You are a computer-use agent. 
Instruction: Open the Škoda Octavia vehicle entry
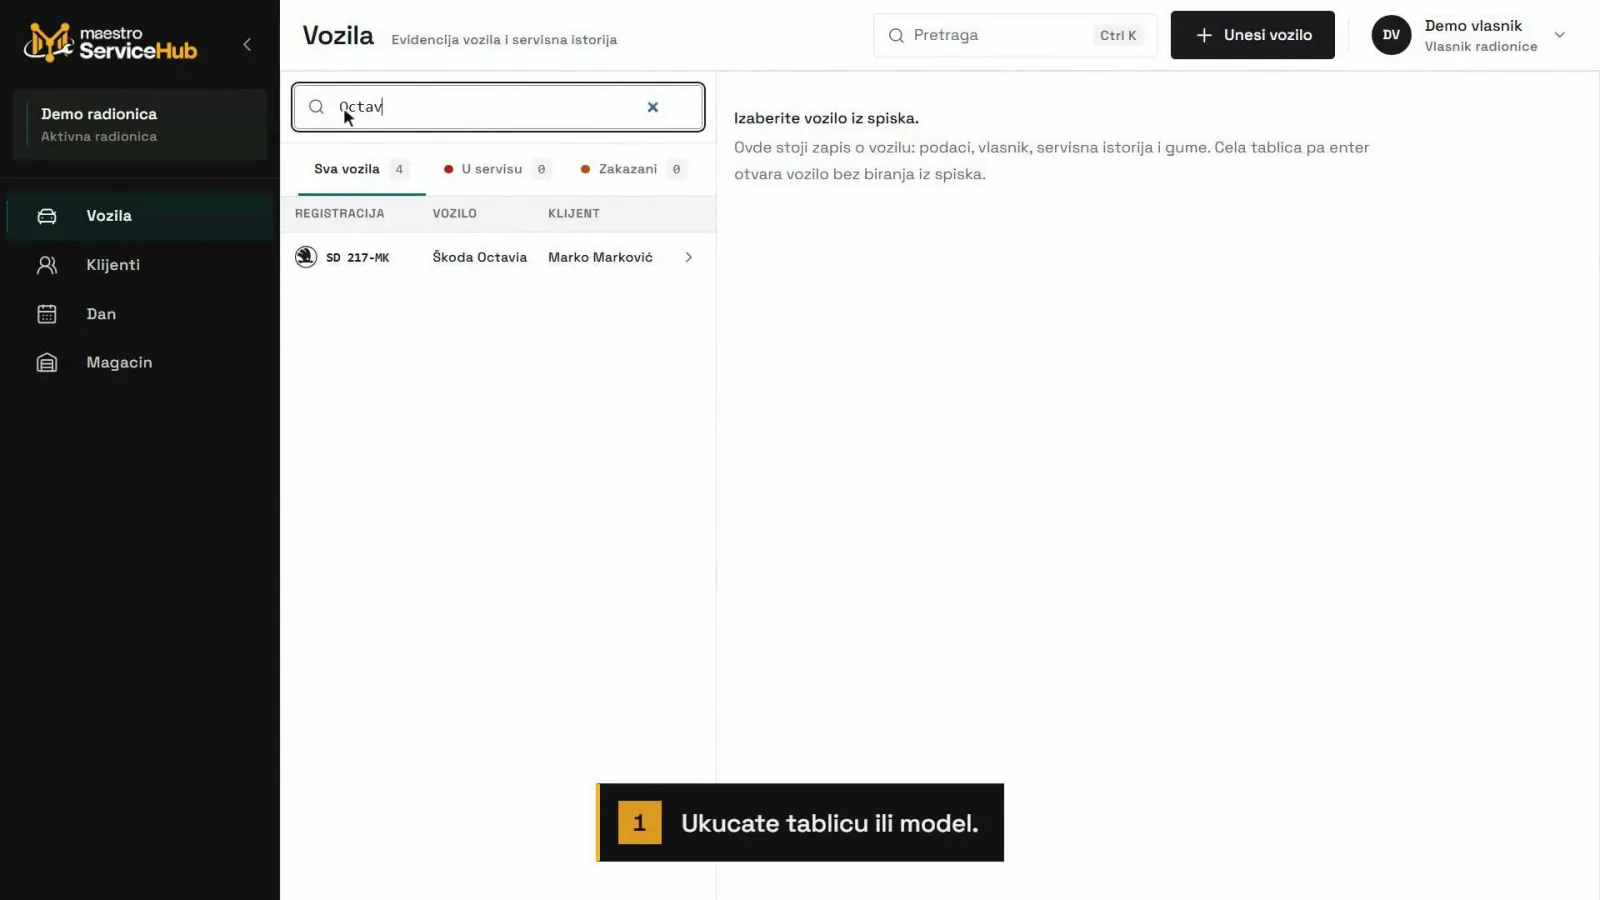click(x=498, y=257)
